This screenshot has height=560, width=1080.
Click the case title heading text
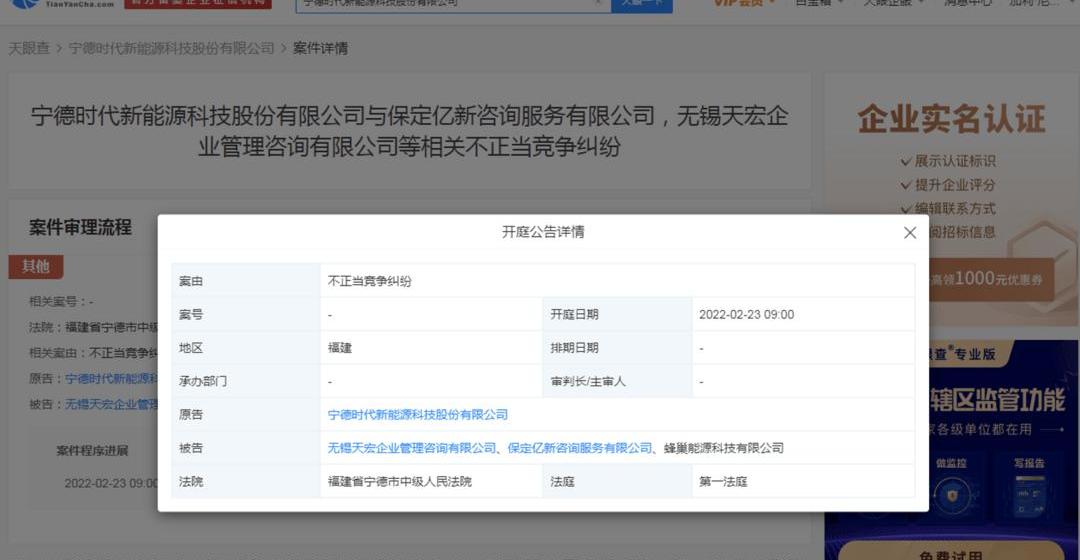tap(409, 131)
